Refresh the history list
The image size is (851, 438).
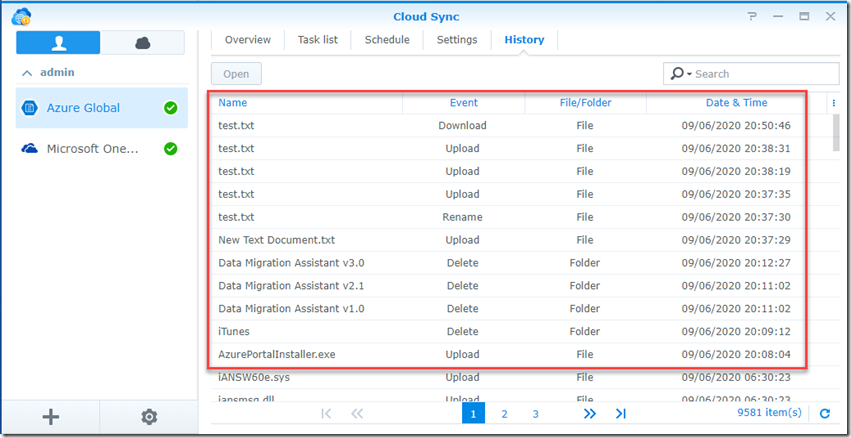click(x=825, y=414)
